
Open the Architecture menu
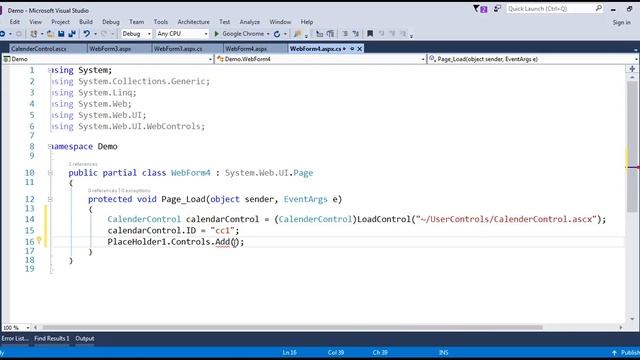point(193,22)
